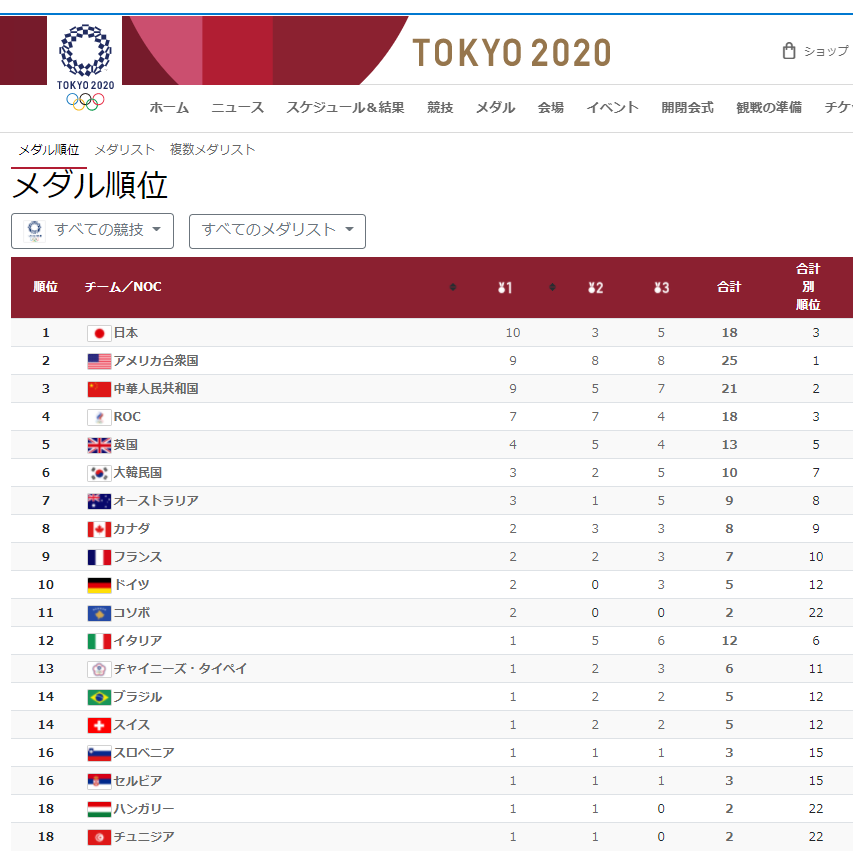Sort by gold medal column icon
This screenshot has width=853, height=851.
click(x=505, y=287)
